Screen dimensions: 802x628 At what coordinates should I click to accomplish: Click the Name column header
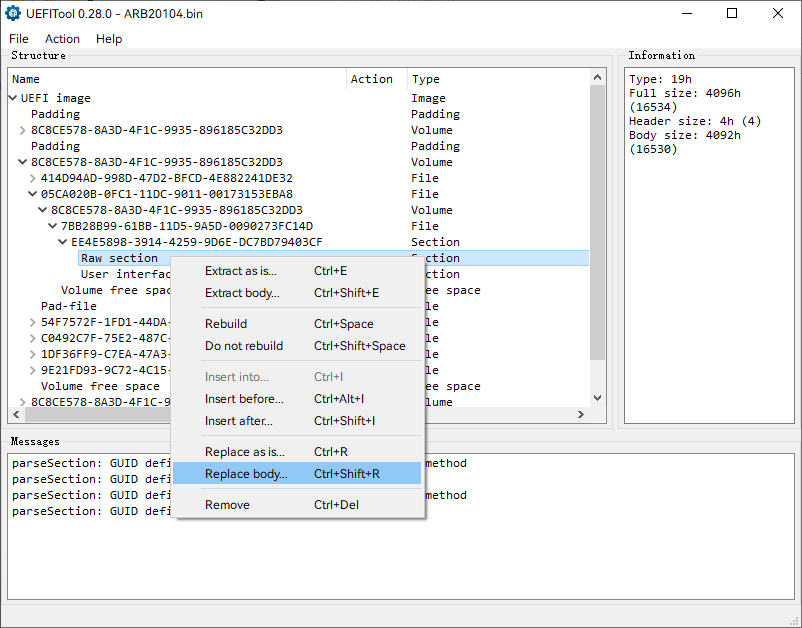point(26,79)
